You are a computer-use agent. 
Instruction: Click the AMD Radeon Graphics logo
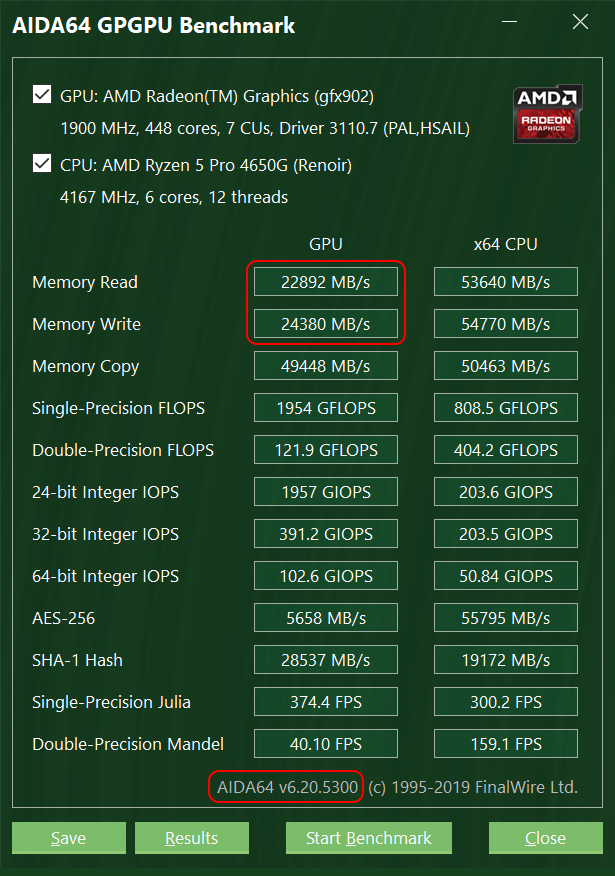(547, 112)
